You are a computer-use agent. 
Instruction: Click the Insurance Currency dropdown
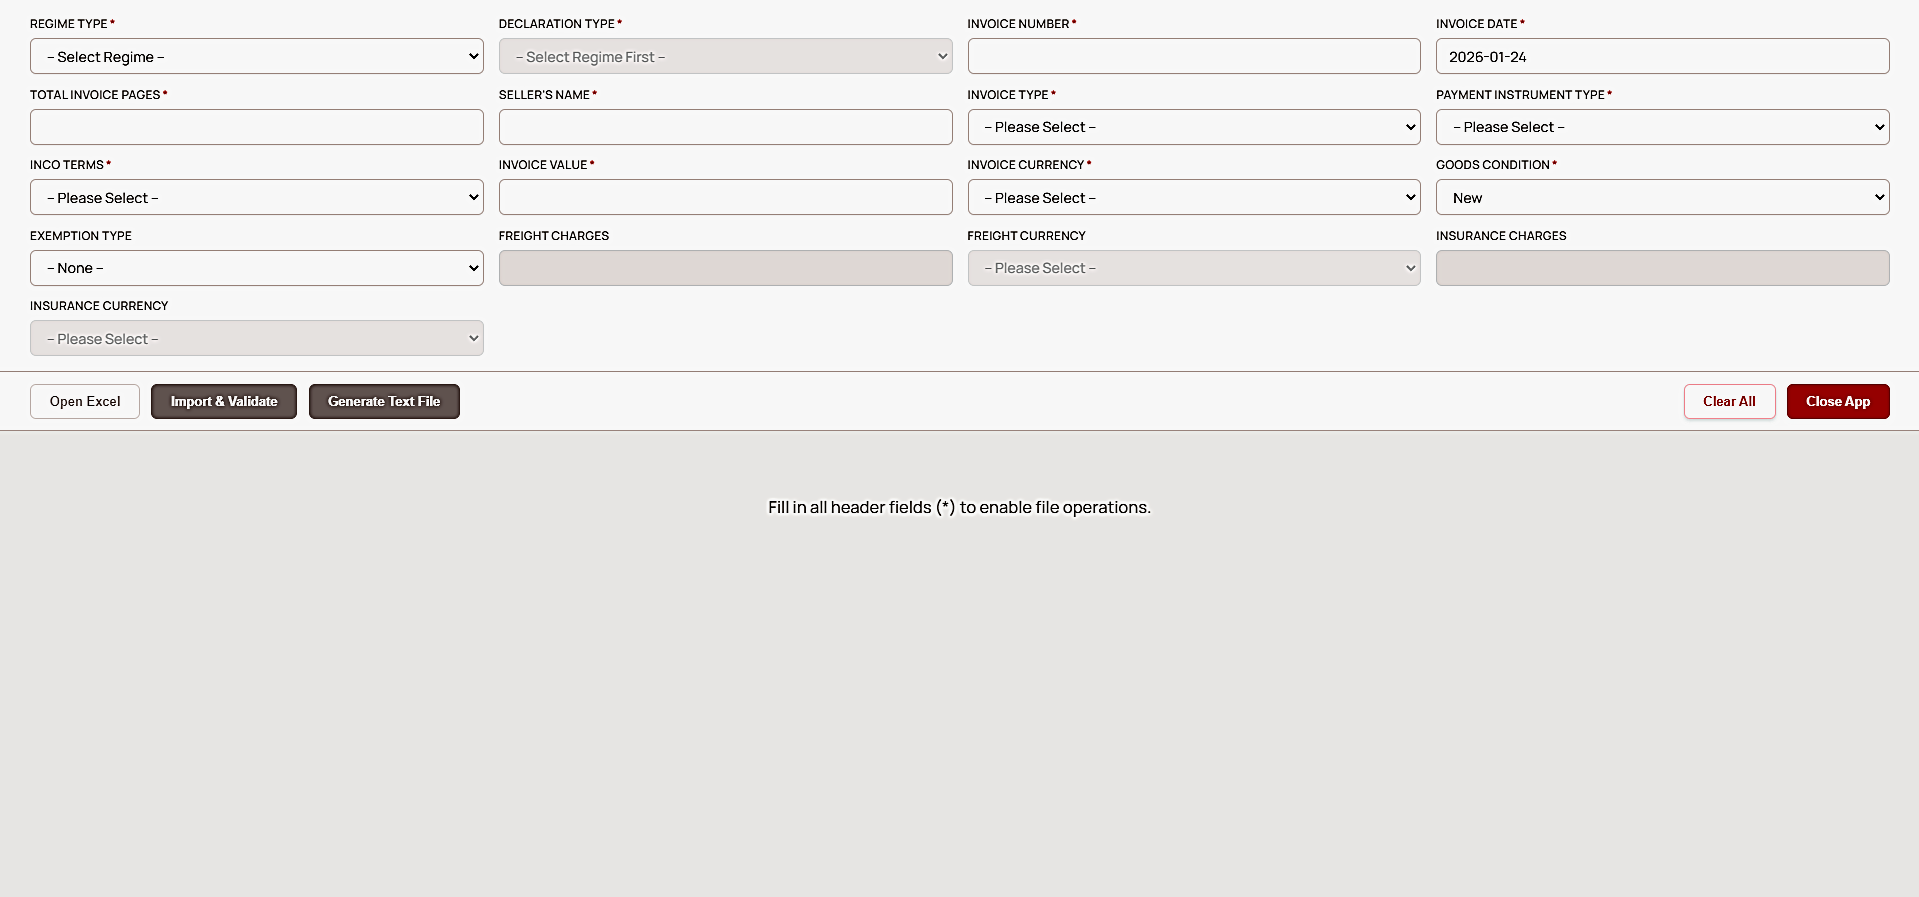tap(256, 338)
